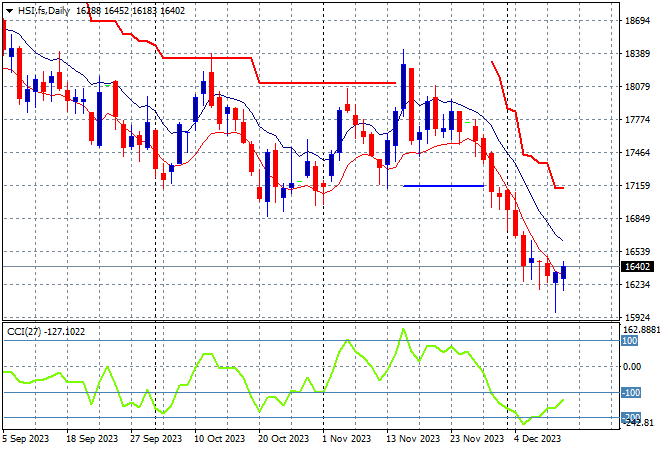Image resolution: width=660 pixels, height=450 pixels.
Task: Click the OHLC values in the header
Action: pyautogui.click(x=135, y=9)
